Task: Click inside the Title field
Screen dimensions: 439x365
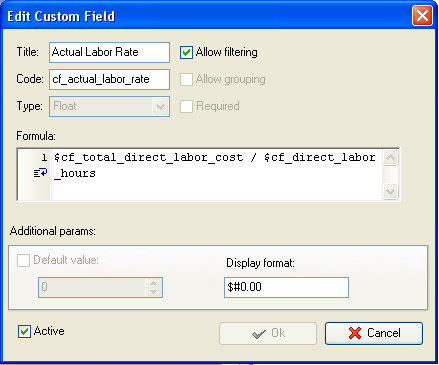Action: (x=109, y=52)
